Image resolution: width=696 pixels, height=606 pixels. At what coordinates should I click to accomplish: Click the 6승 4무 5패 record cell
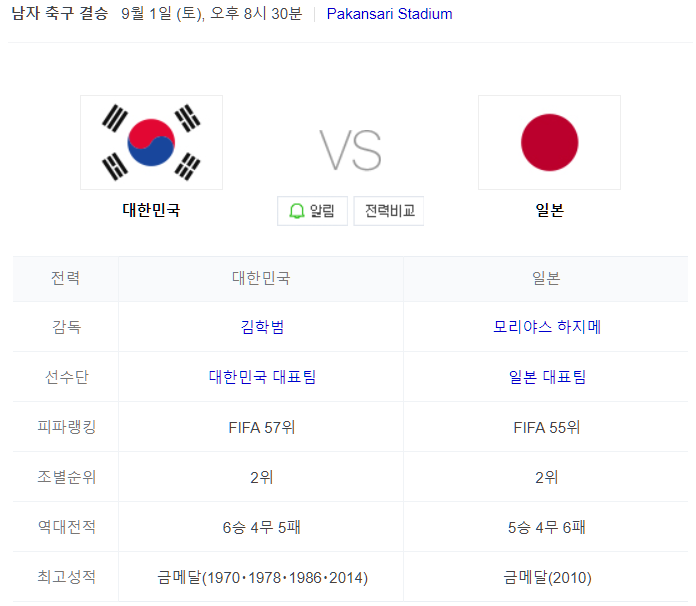[x=262, y=527]
